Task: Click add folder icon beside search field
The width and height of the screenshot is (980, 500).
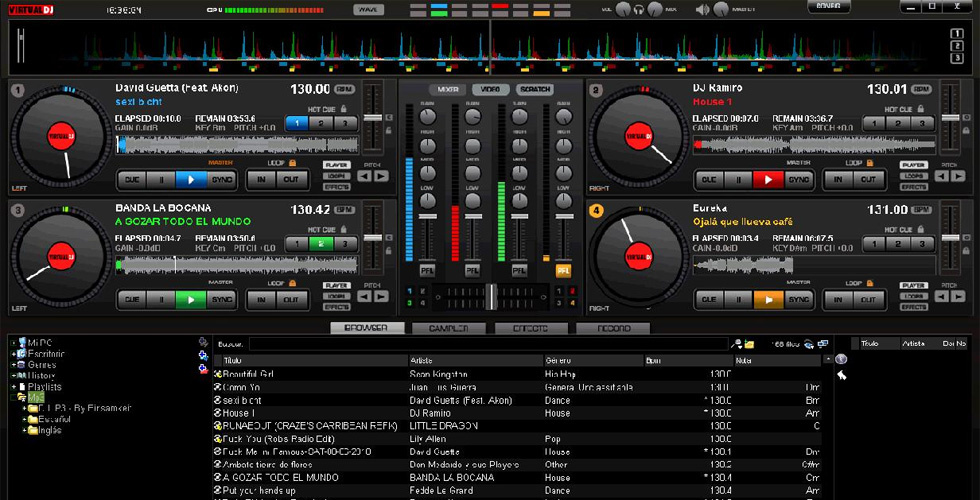Action: [x=749, y=344]
